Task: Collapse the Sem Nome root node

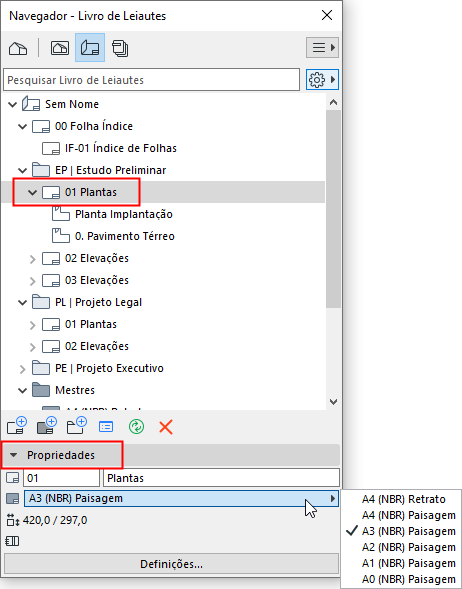Action: click(13, 104)
